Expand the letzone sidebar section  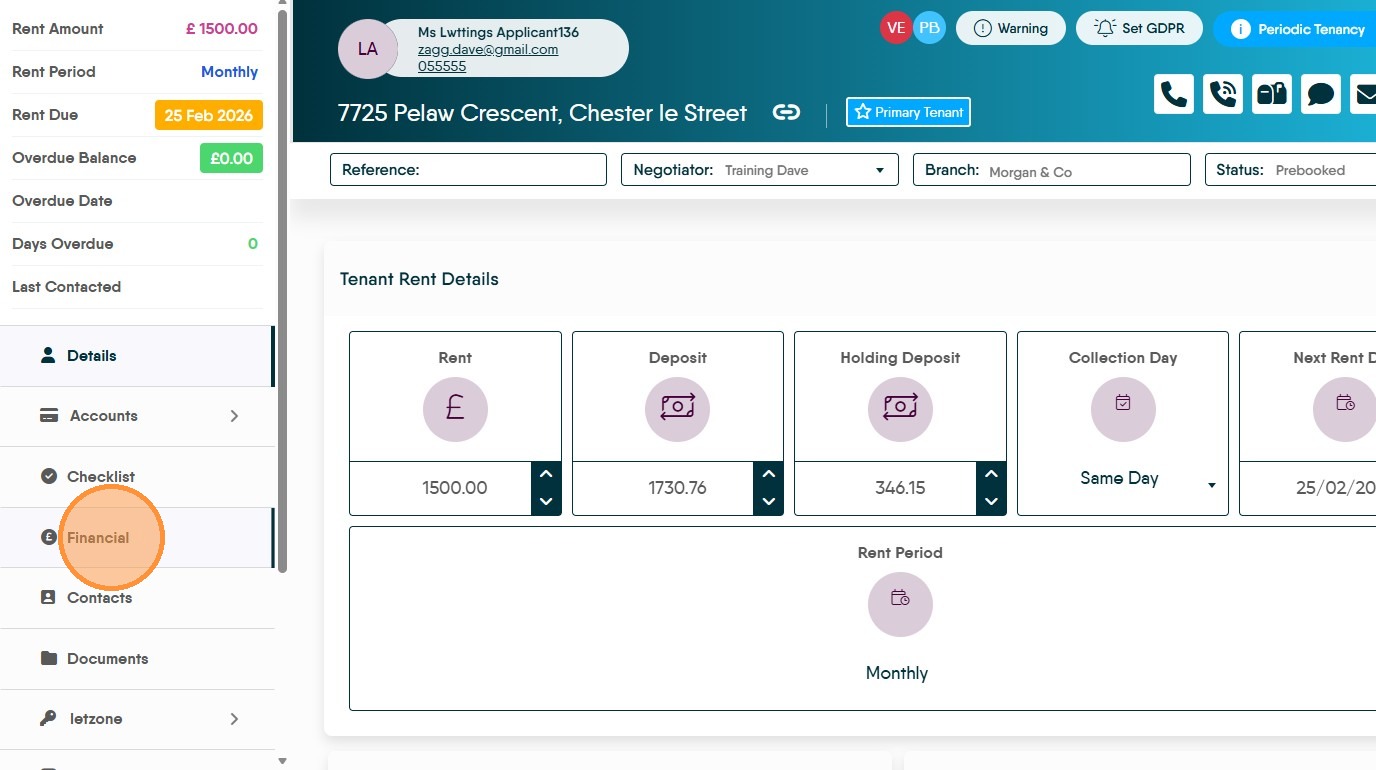click(x=137, y=719)
